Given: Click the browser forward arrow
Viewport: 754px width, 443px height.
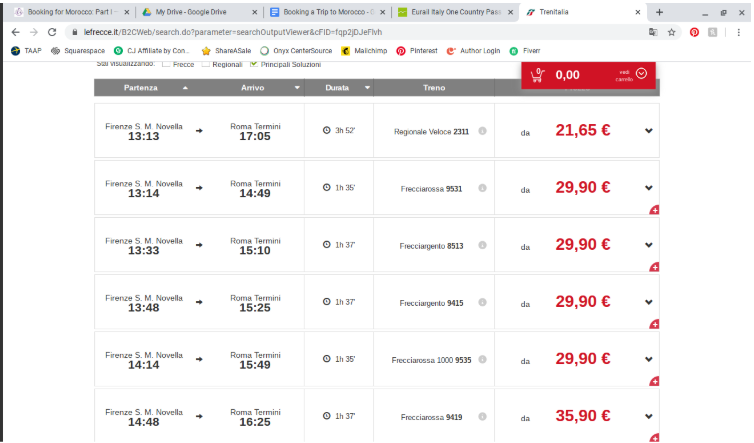Looking at the screenshot, I should pyautogui.click(x=34, y=32).
